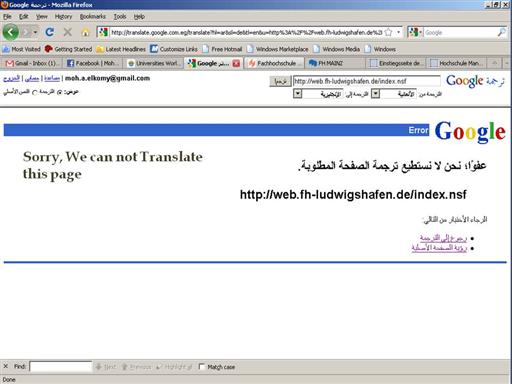Enable the Match case checkbox
The height and width of the screenshot is (384, 512).
[201, 367]
